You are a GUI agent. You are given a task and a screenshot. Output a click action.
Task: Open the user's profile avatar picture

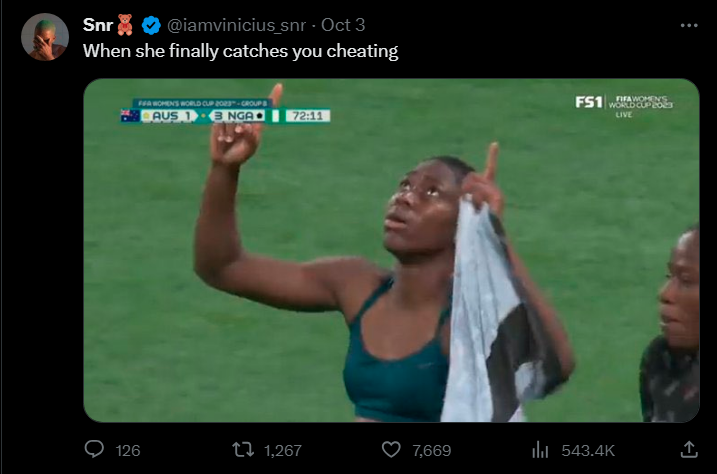[x=45, y=37]
